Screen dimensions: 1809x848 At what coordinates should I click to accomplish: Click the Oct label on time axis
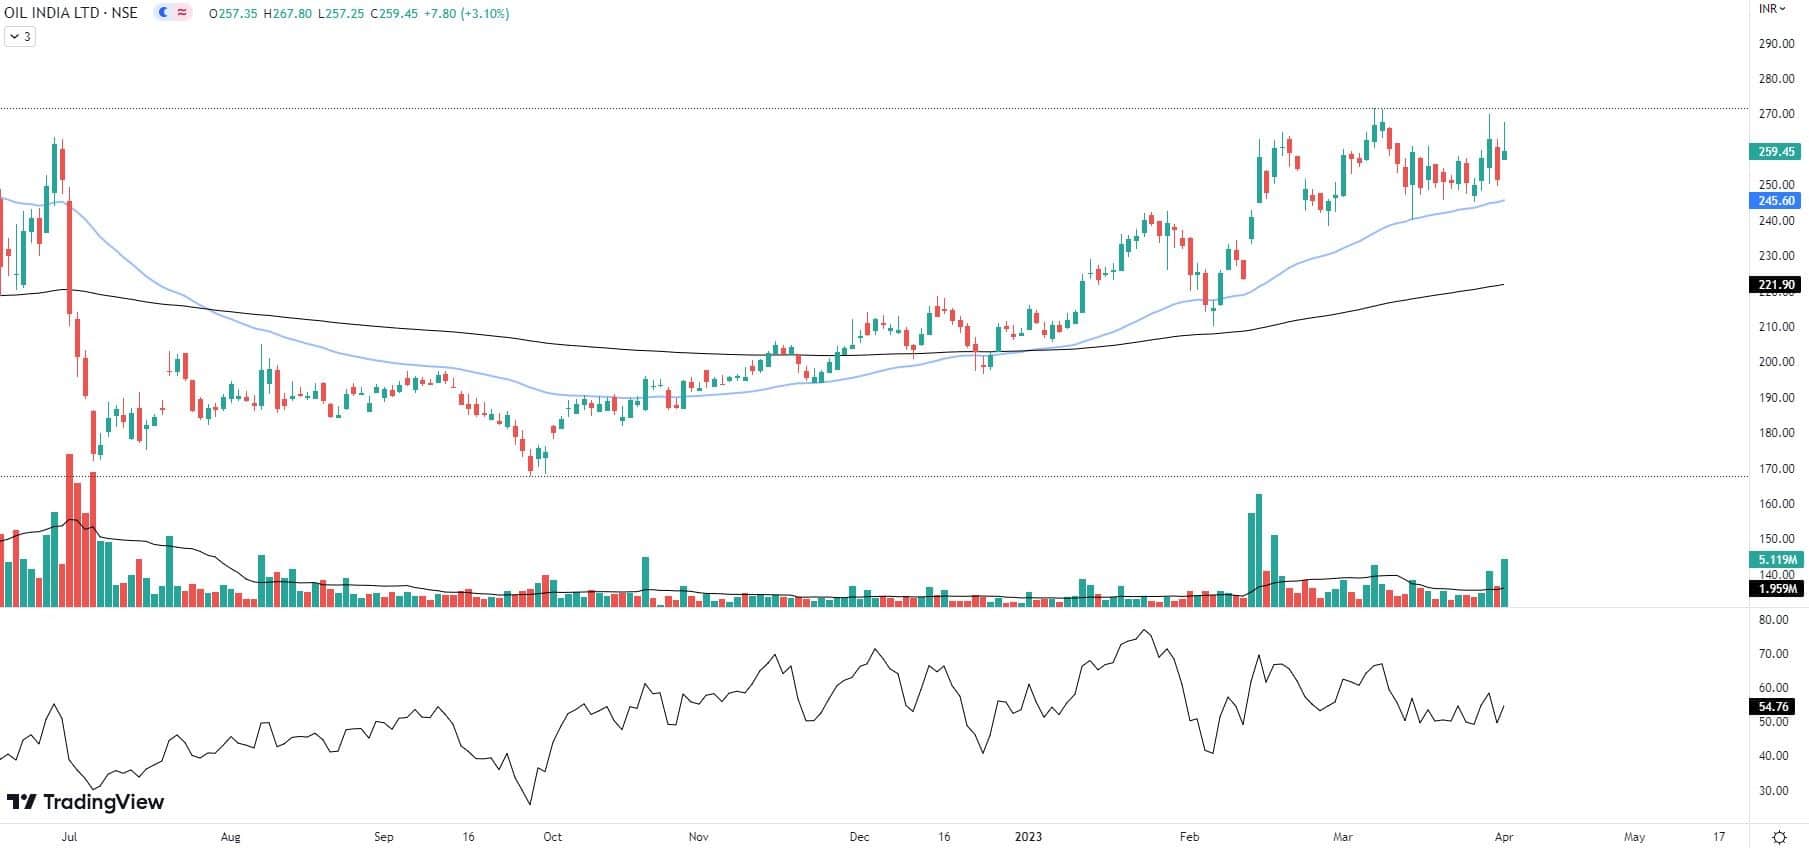click(x=552, y=837)
